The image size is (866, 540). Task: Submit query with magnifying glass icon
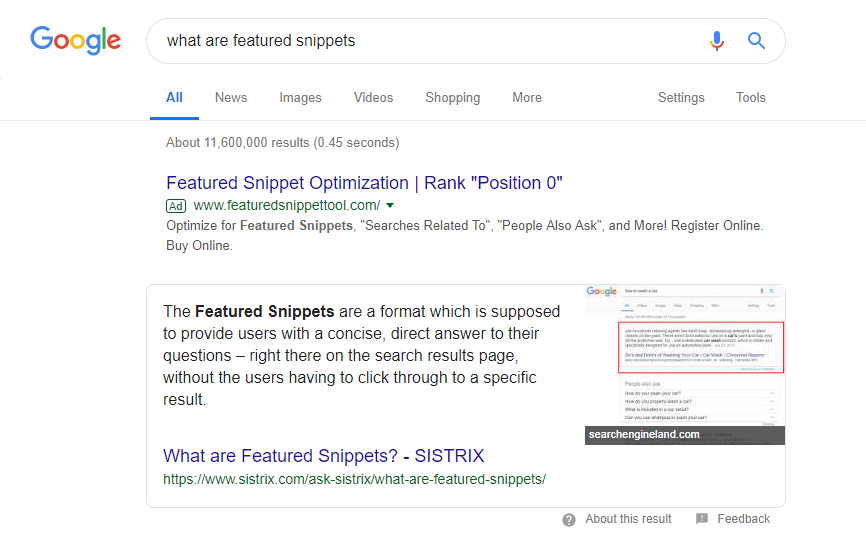point(756,40)
